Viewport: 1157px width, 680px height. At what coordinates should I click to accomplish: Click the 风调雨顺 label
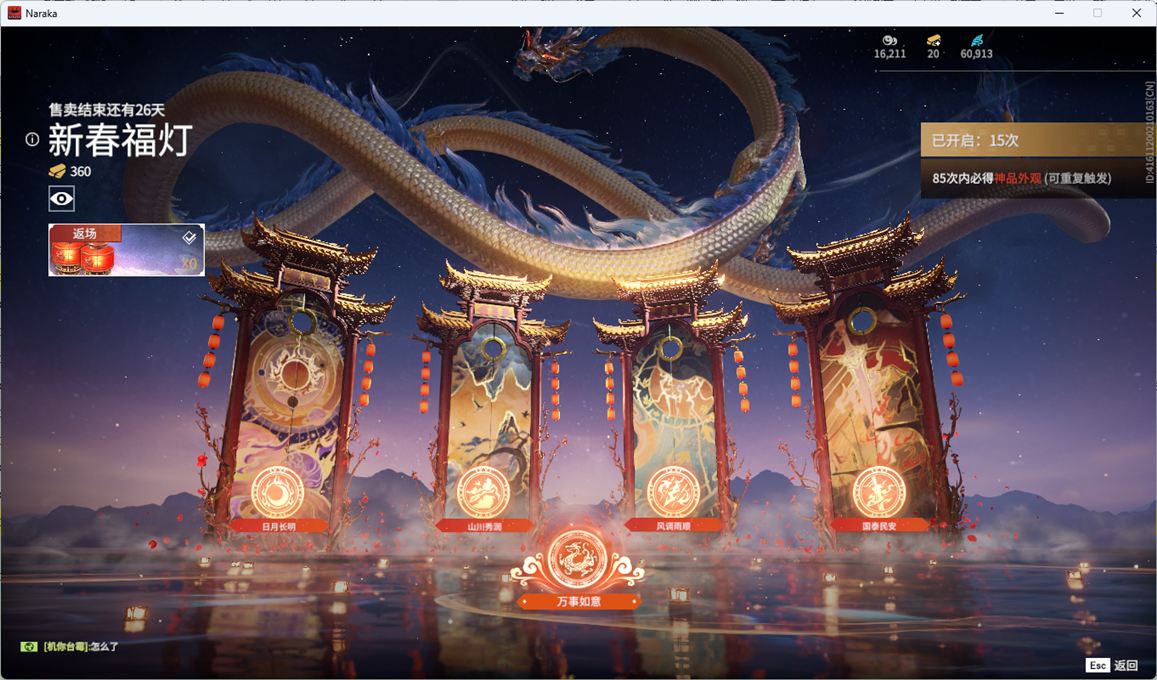[x=673, y=526]
